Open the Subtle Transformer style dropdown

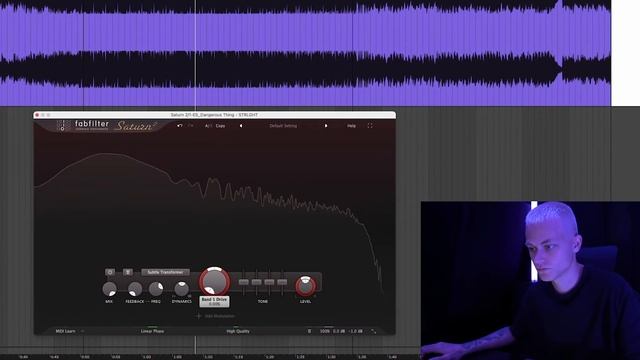tap(165, 272)
